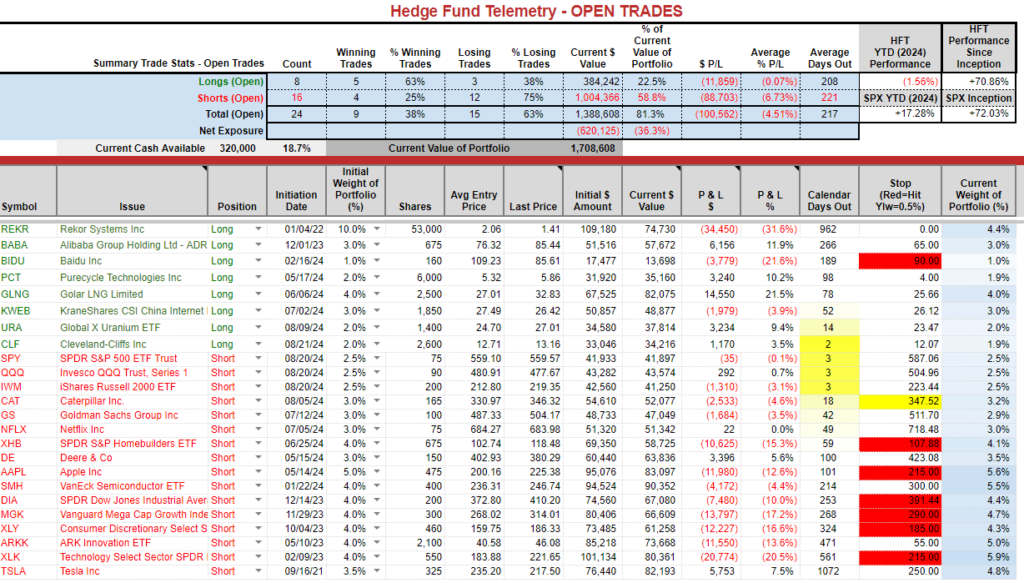Select the Longs (Open) row label
1024x583 pixels.
click(231, 82)
